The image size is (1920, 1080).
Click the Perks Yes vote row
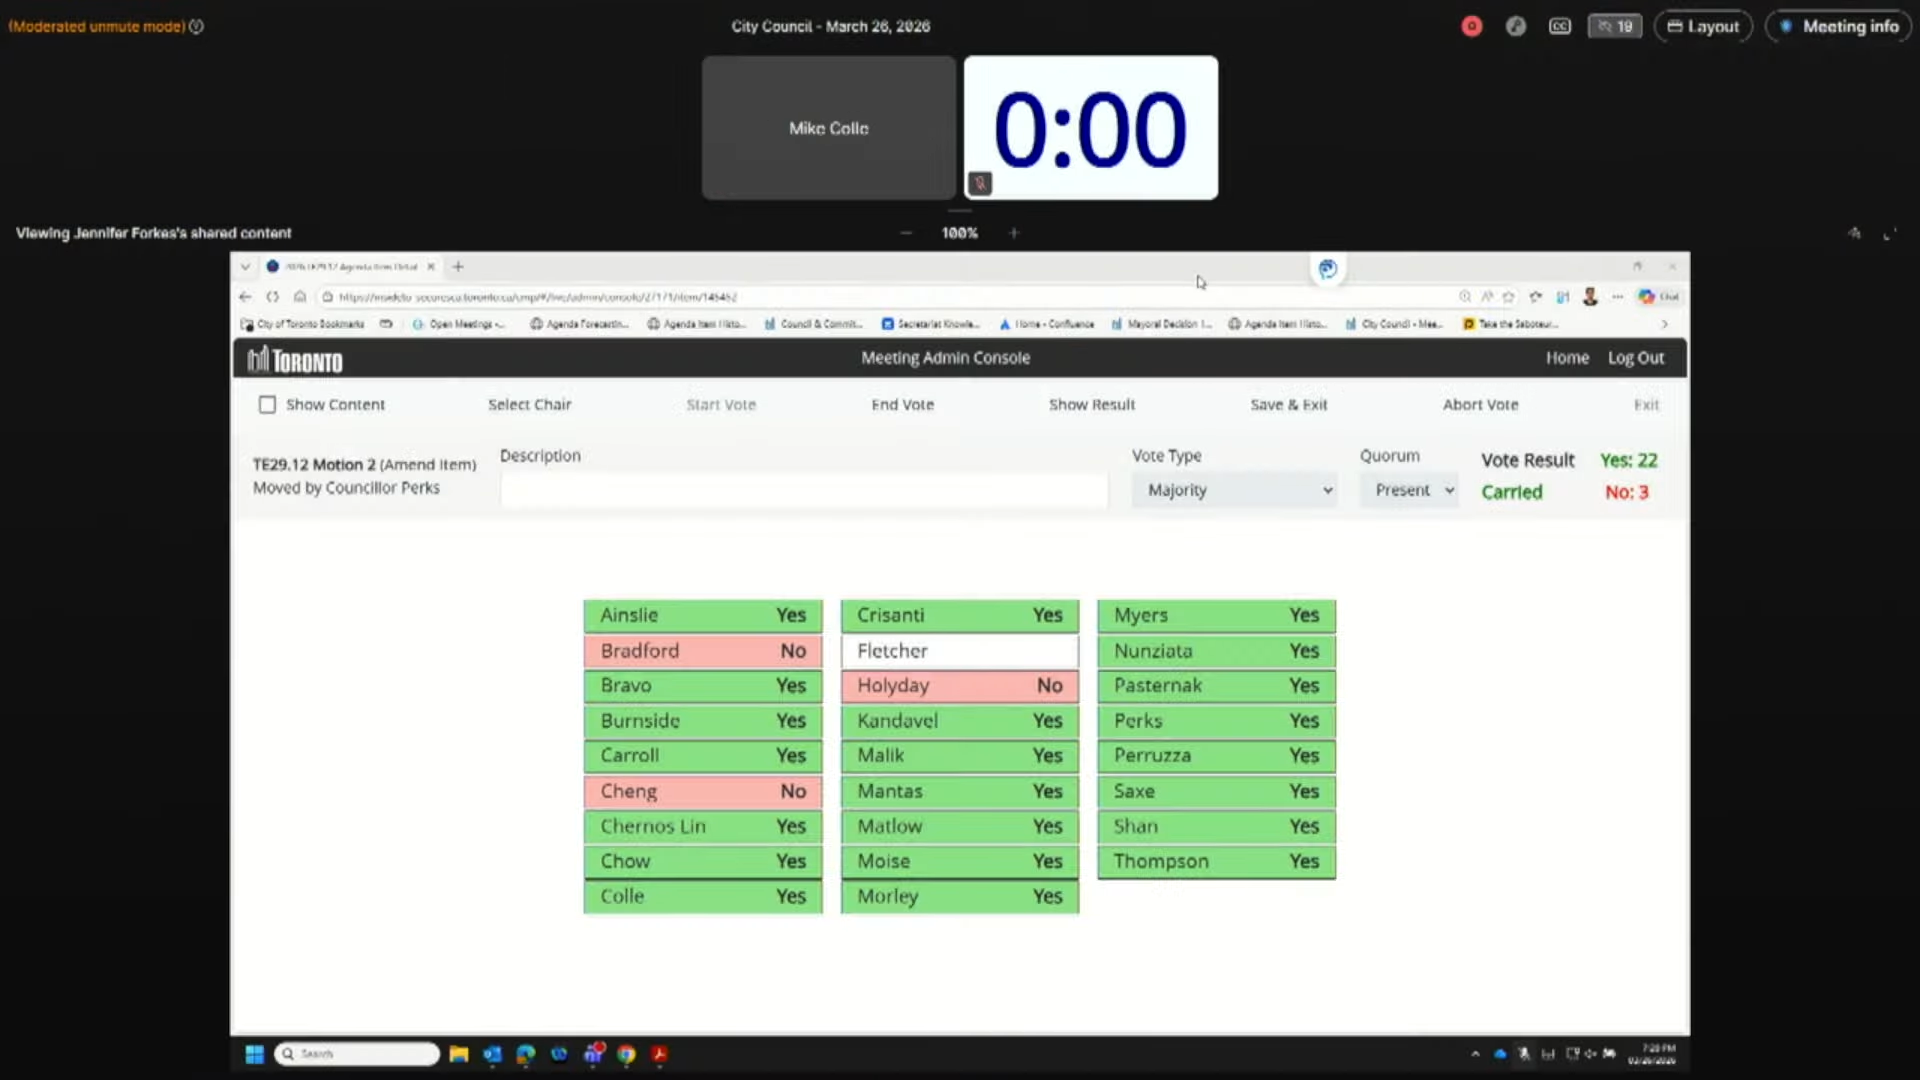[x=1217, y=721]
